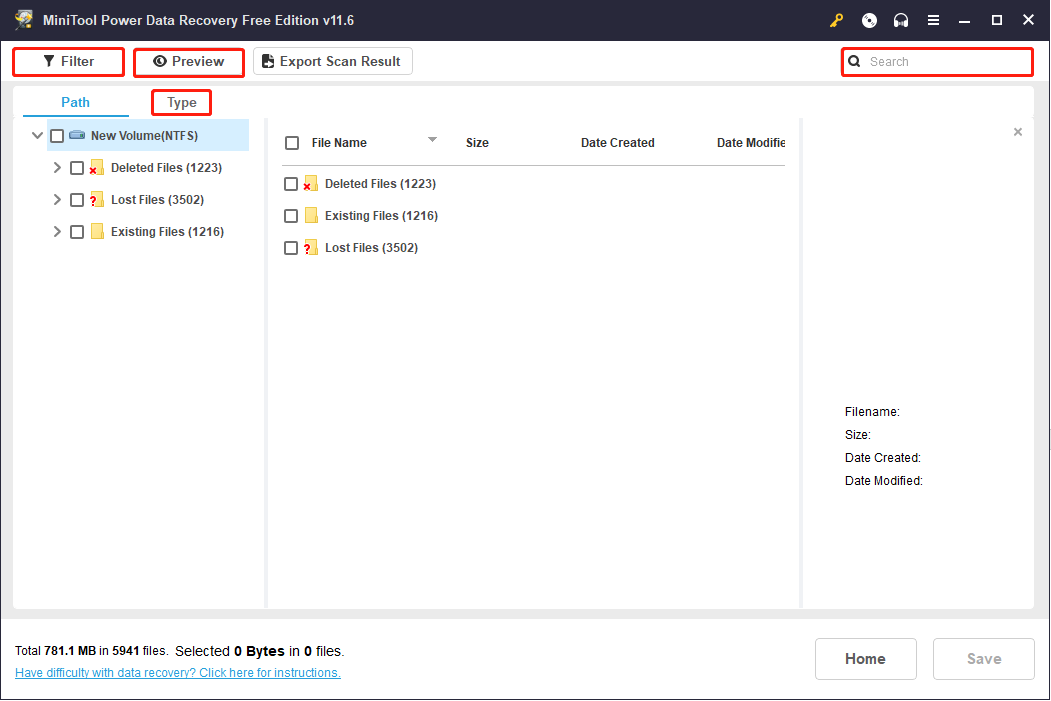Open the Filter options

(68, 62)
